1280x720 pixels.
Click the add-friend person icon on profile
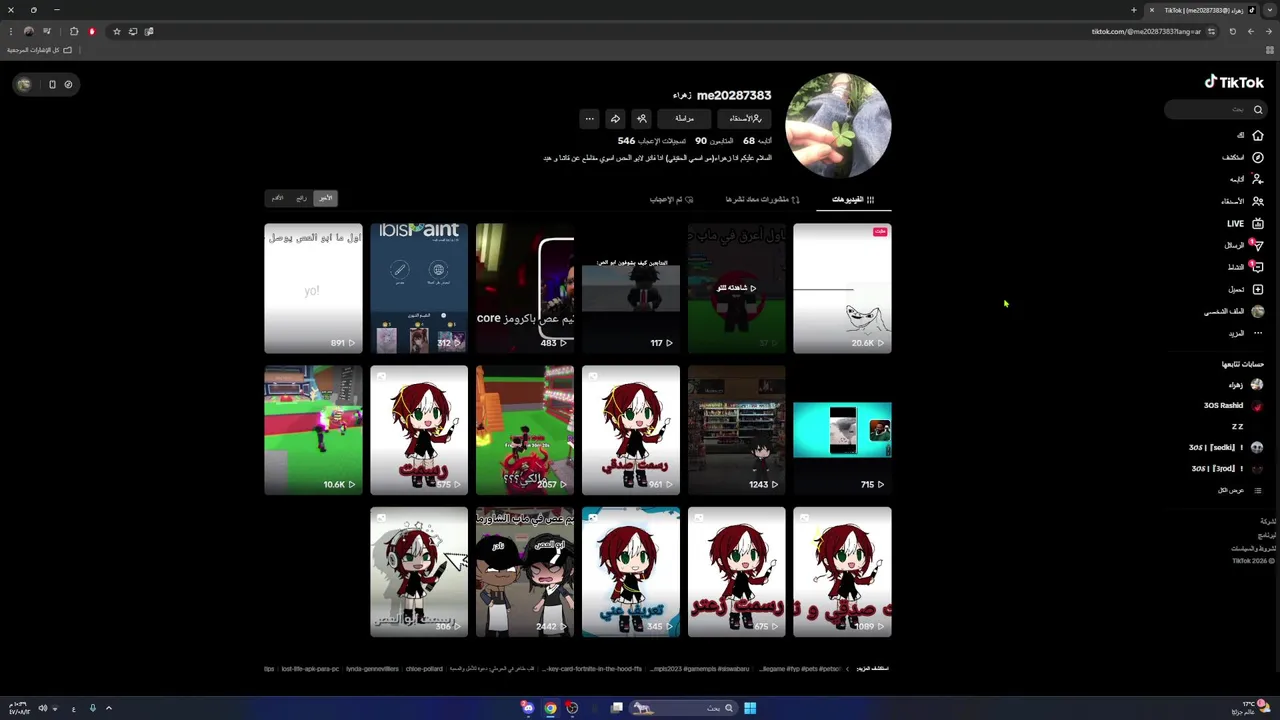[x=642, y=118]
